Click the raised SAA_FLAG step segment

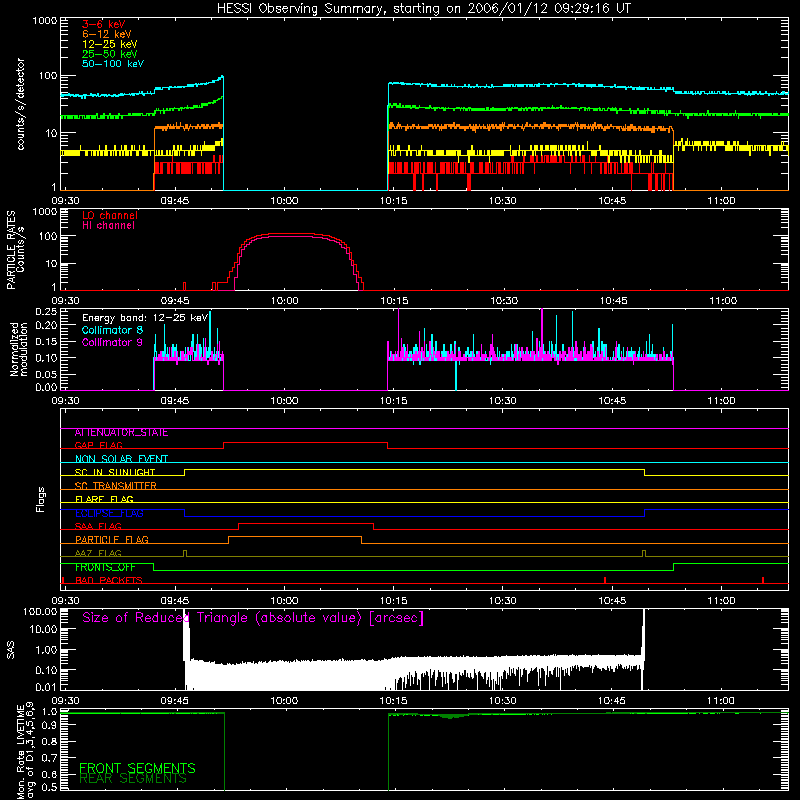coord(306,524)
